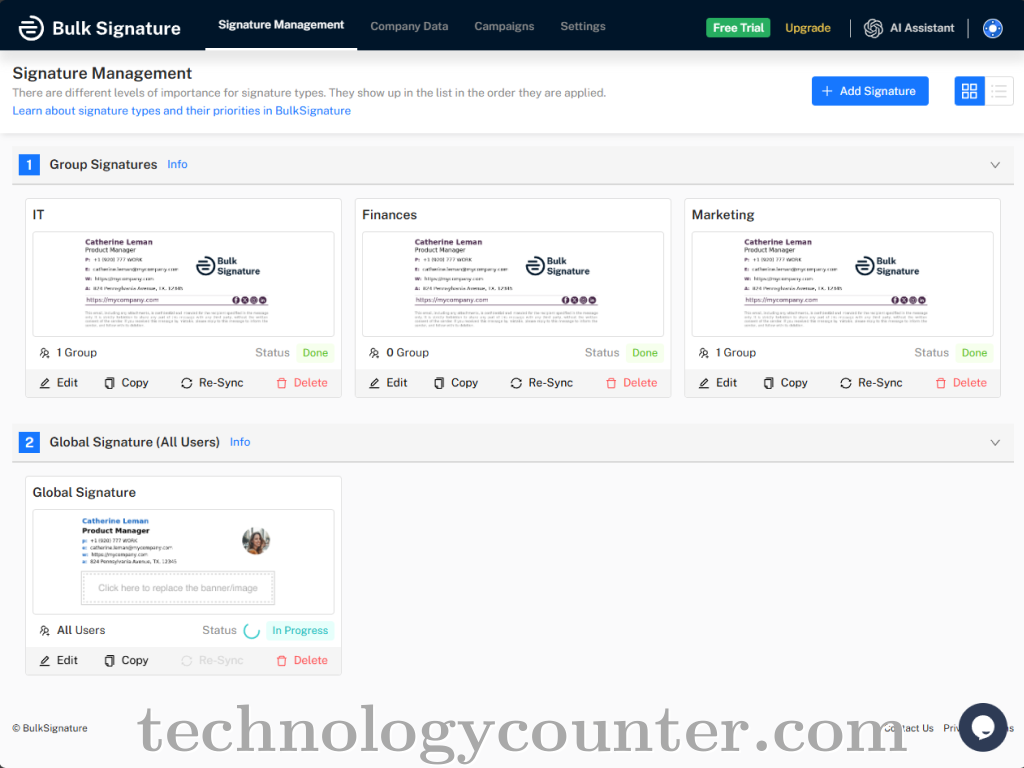
Task: Switch to list view layout
Action: [999, 91]
